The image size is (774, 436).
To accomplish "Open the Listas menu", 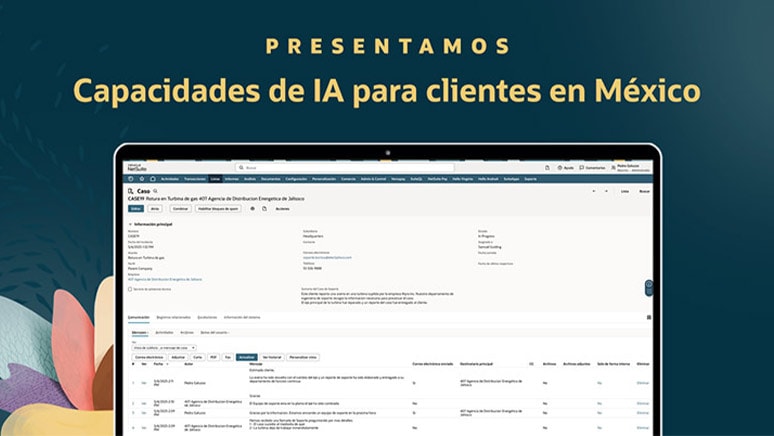I will (x=215, y=179).
